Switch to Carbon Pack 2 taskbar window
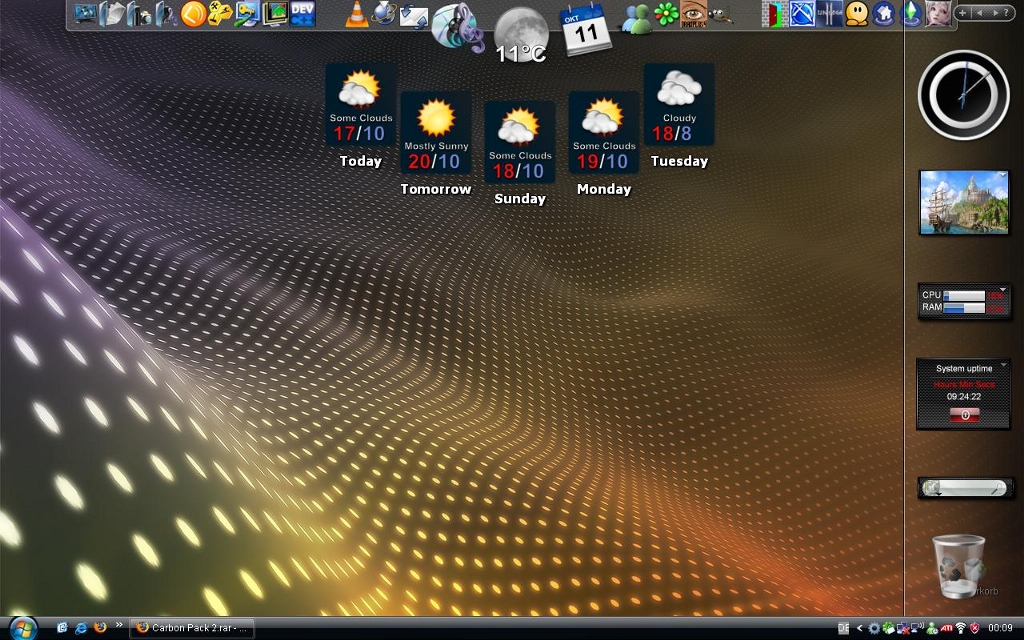The image size is (1024, 640). tap(193, 628)
